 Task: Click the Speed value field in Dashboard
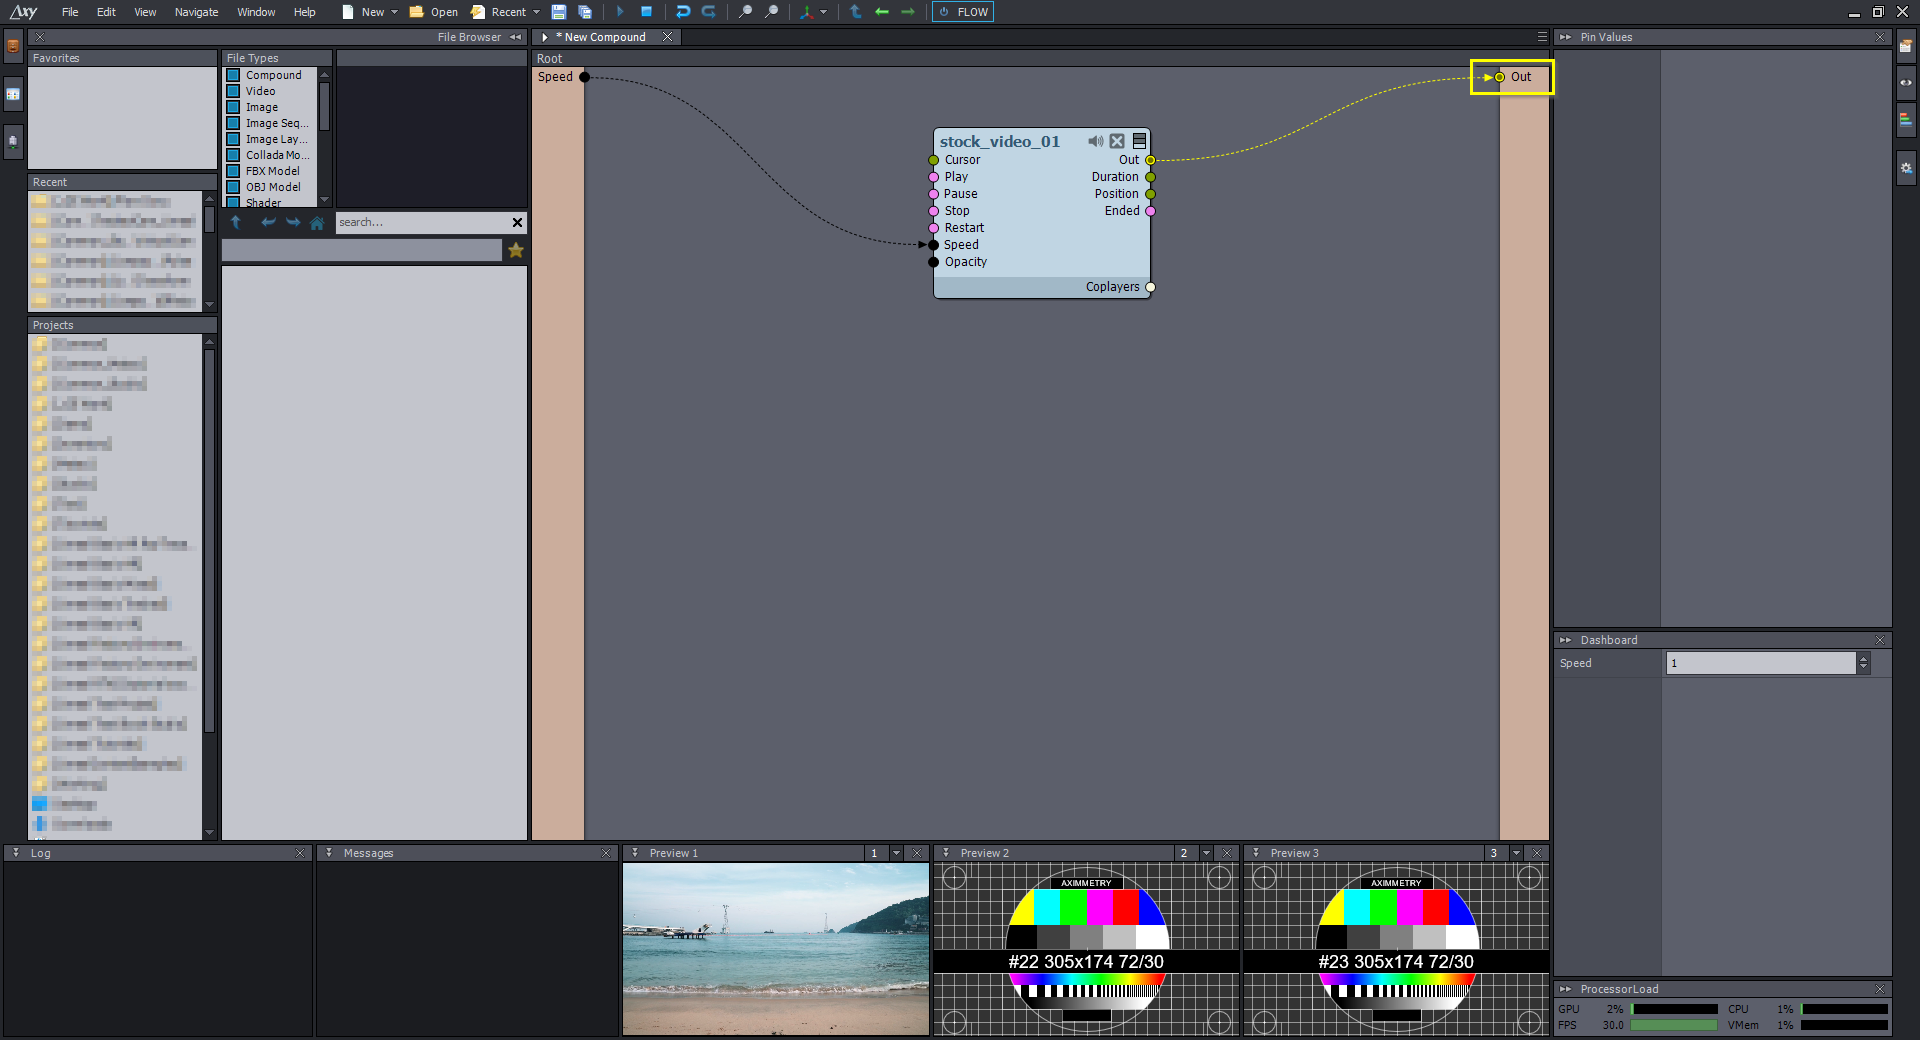click(1760, 663)
